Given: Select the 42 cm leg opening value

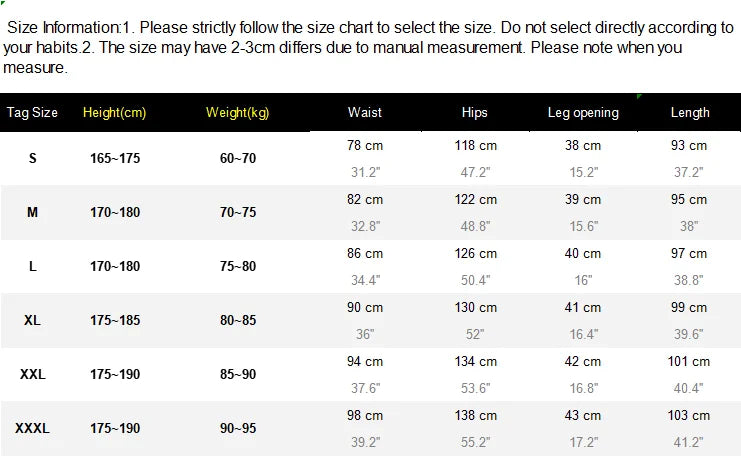Looking at the screenshot, I should click(x=583, y=362).
